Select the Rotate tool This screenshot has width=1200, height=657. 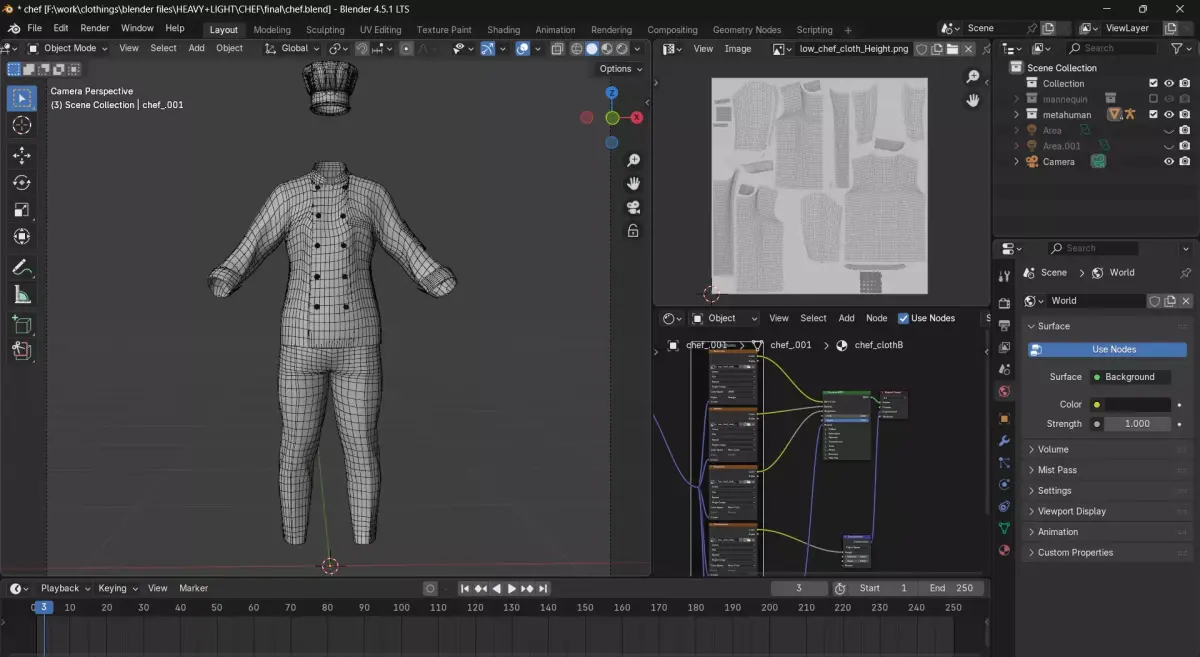(22, 182)
